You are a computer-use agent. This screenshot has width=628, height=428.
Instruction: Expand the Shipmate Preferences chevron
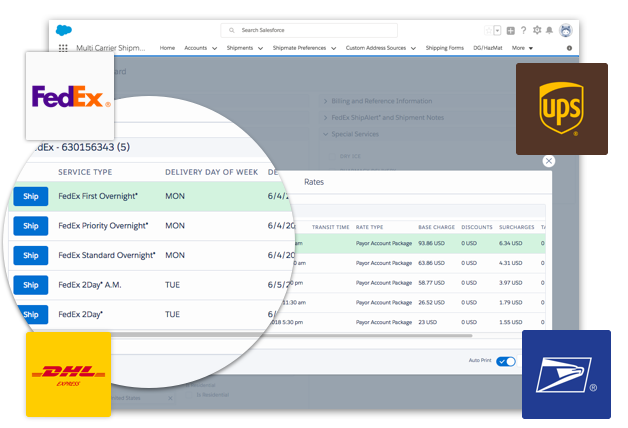(334, 48)
